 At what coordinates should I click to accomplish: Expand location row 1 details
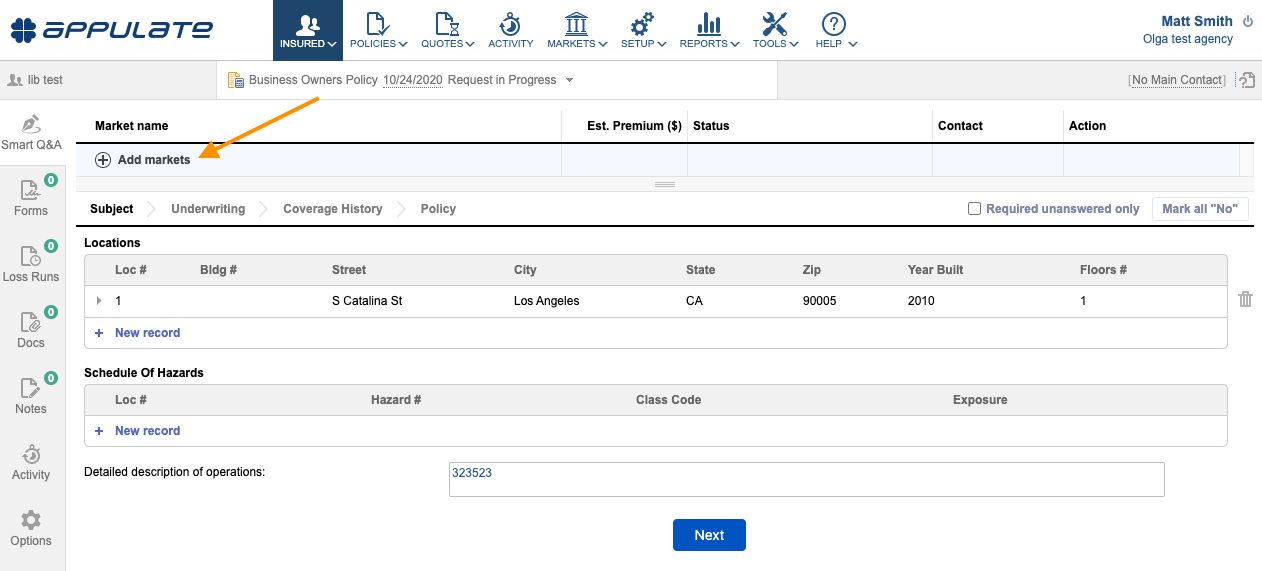[x=99, y=301]
